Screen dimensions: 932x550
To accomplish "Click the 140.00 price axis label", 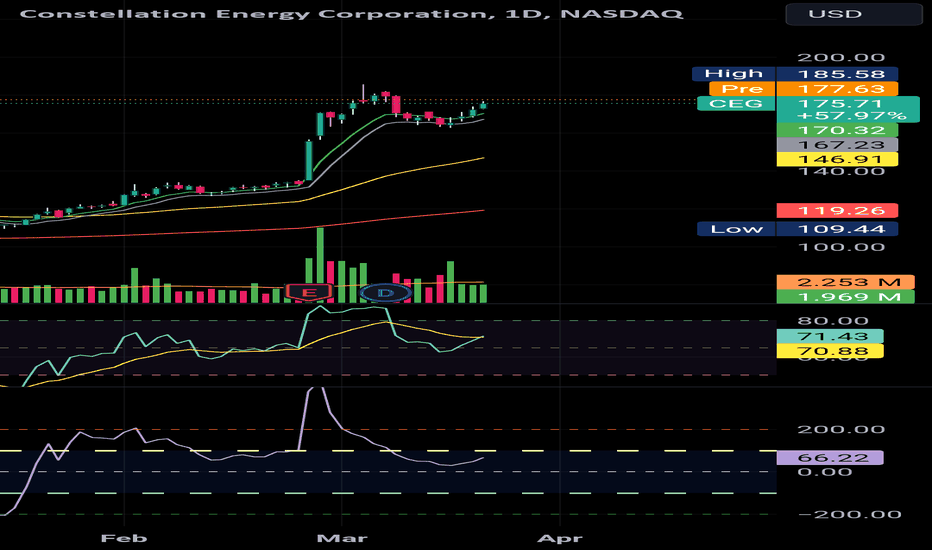I will pos(841,171).
